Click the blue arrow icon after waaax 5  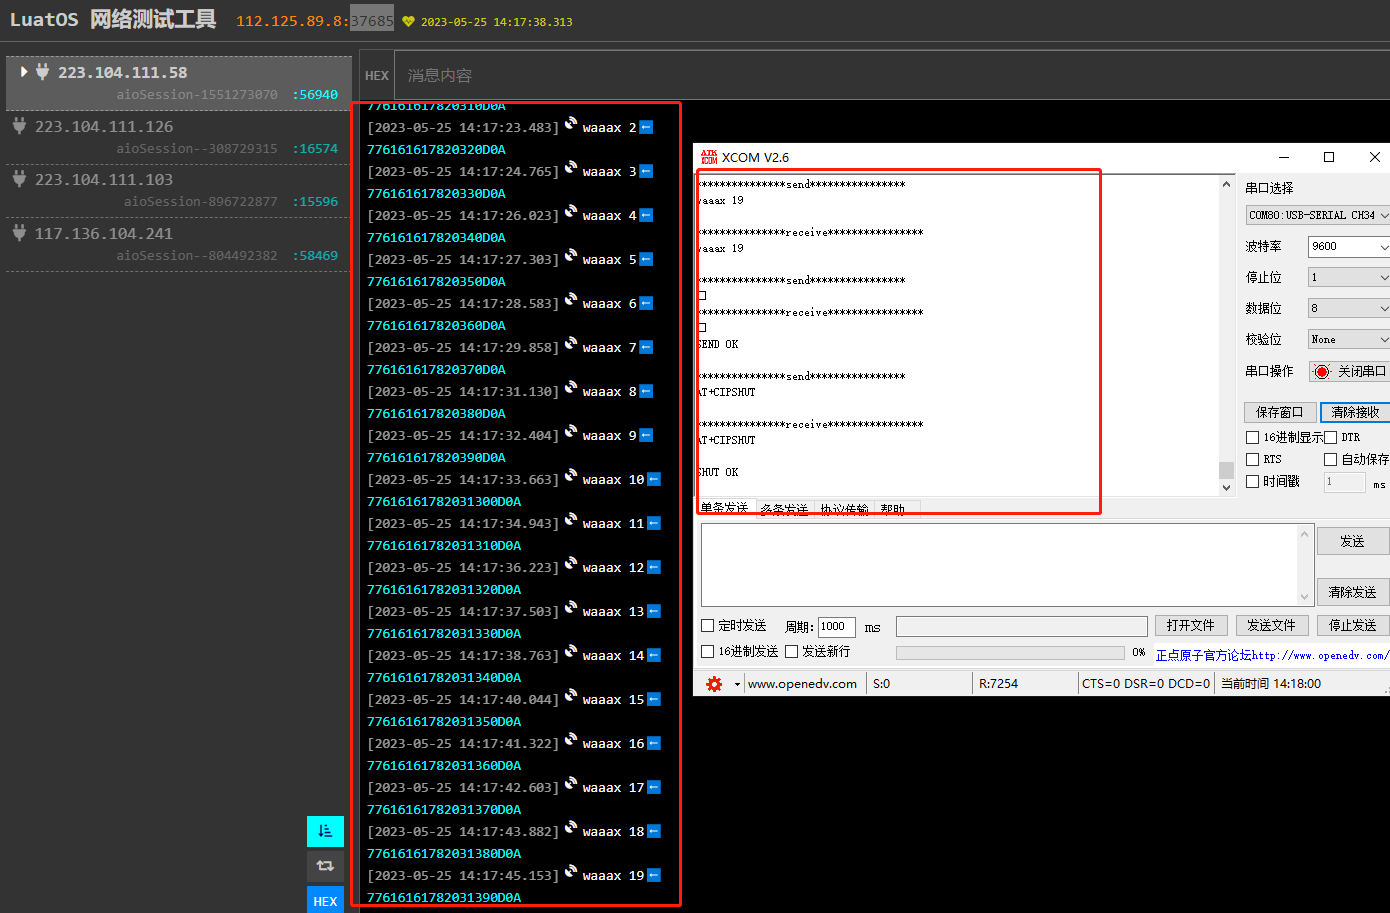[x=646, y=259]
